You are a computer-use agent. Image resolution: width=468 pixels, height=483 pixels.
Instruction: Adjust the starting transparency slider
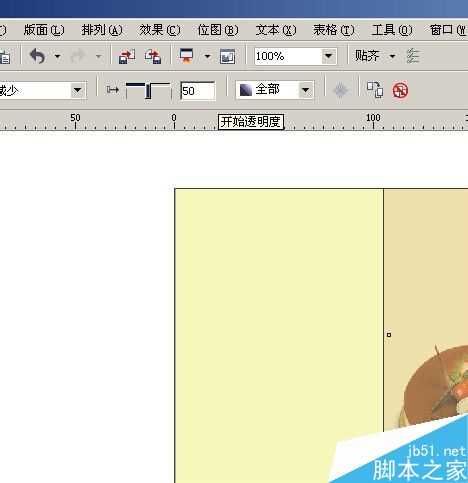click(x=148, y=91)
